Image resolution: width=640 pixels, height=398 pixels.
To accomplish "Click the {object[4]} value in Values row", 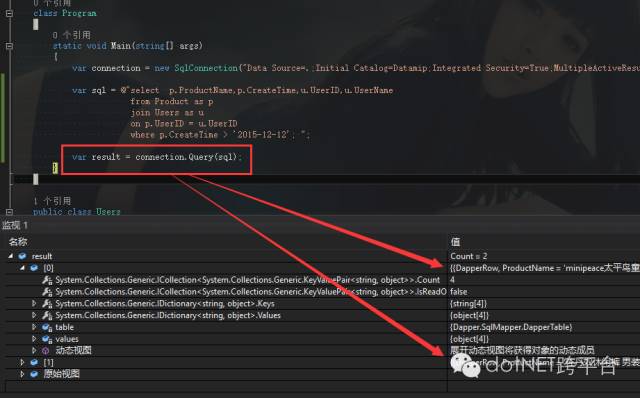I will (x=469, y=315).
